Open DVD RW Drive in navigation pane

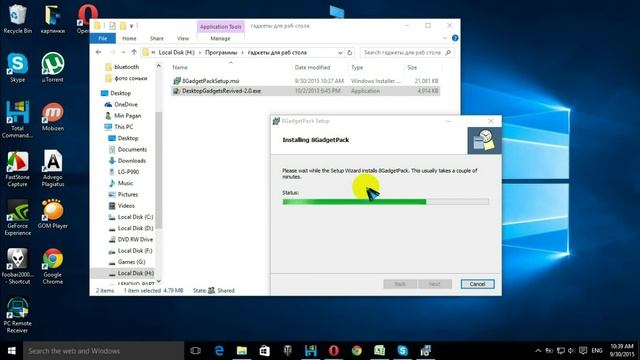click(135, 240)
